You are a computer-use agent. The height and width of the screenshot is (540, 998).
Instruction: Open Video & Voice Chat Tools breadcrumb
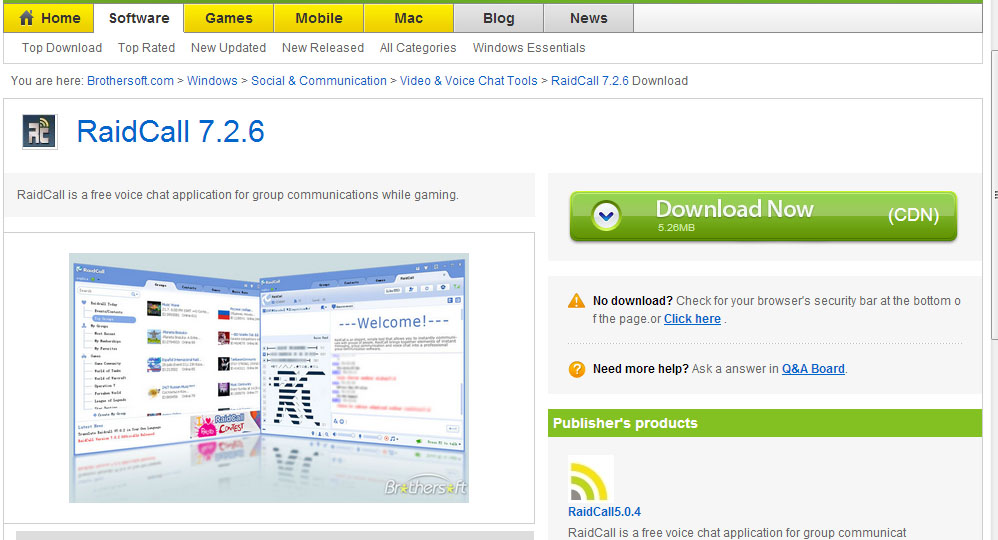pyautogui.click(x=468, y=81)
